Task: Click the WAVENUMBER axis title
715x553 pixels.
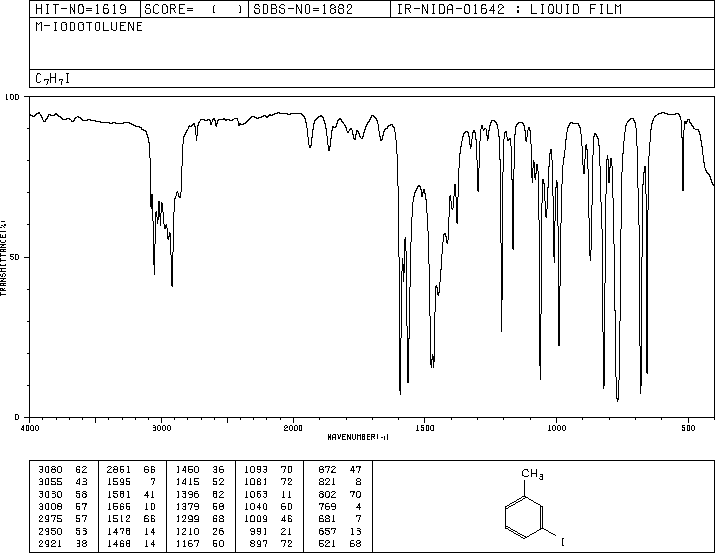Action: 358,437
